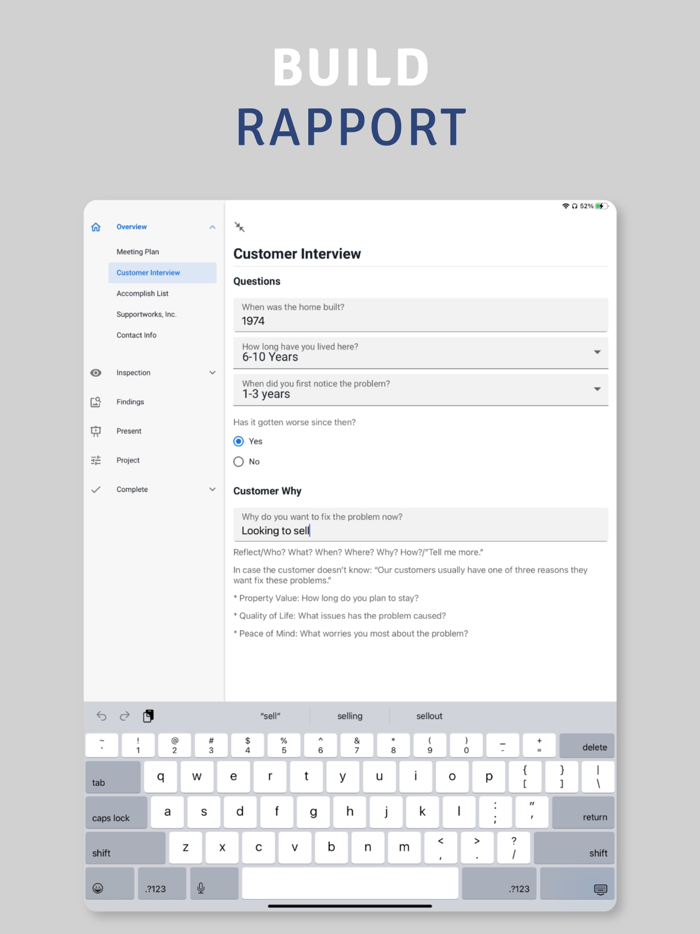
Task: Click the When was the home built field
Action: coord(421,315)
